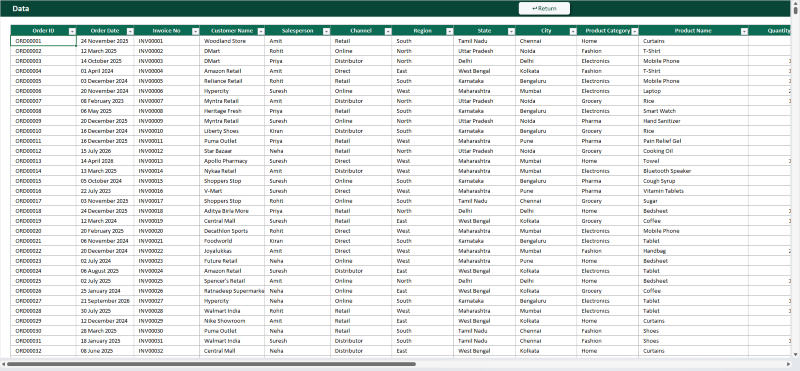Select the Apollo Pharmacy customer cell
This screenshot has height=371, width=800.
tap(232, 161)
